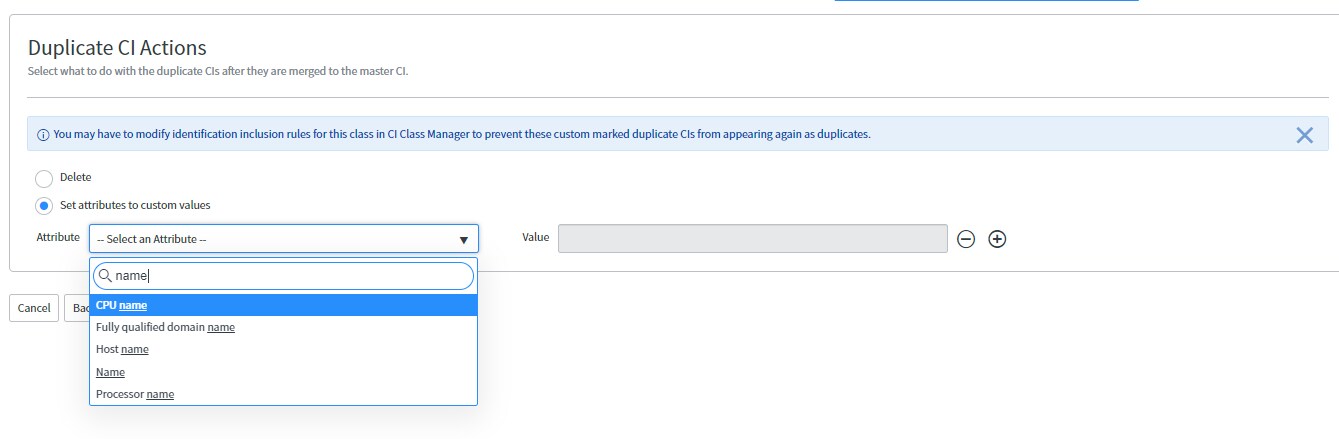Click the Duplicate CI Actions heading

pos(117,47)
